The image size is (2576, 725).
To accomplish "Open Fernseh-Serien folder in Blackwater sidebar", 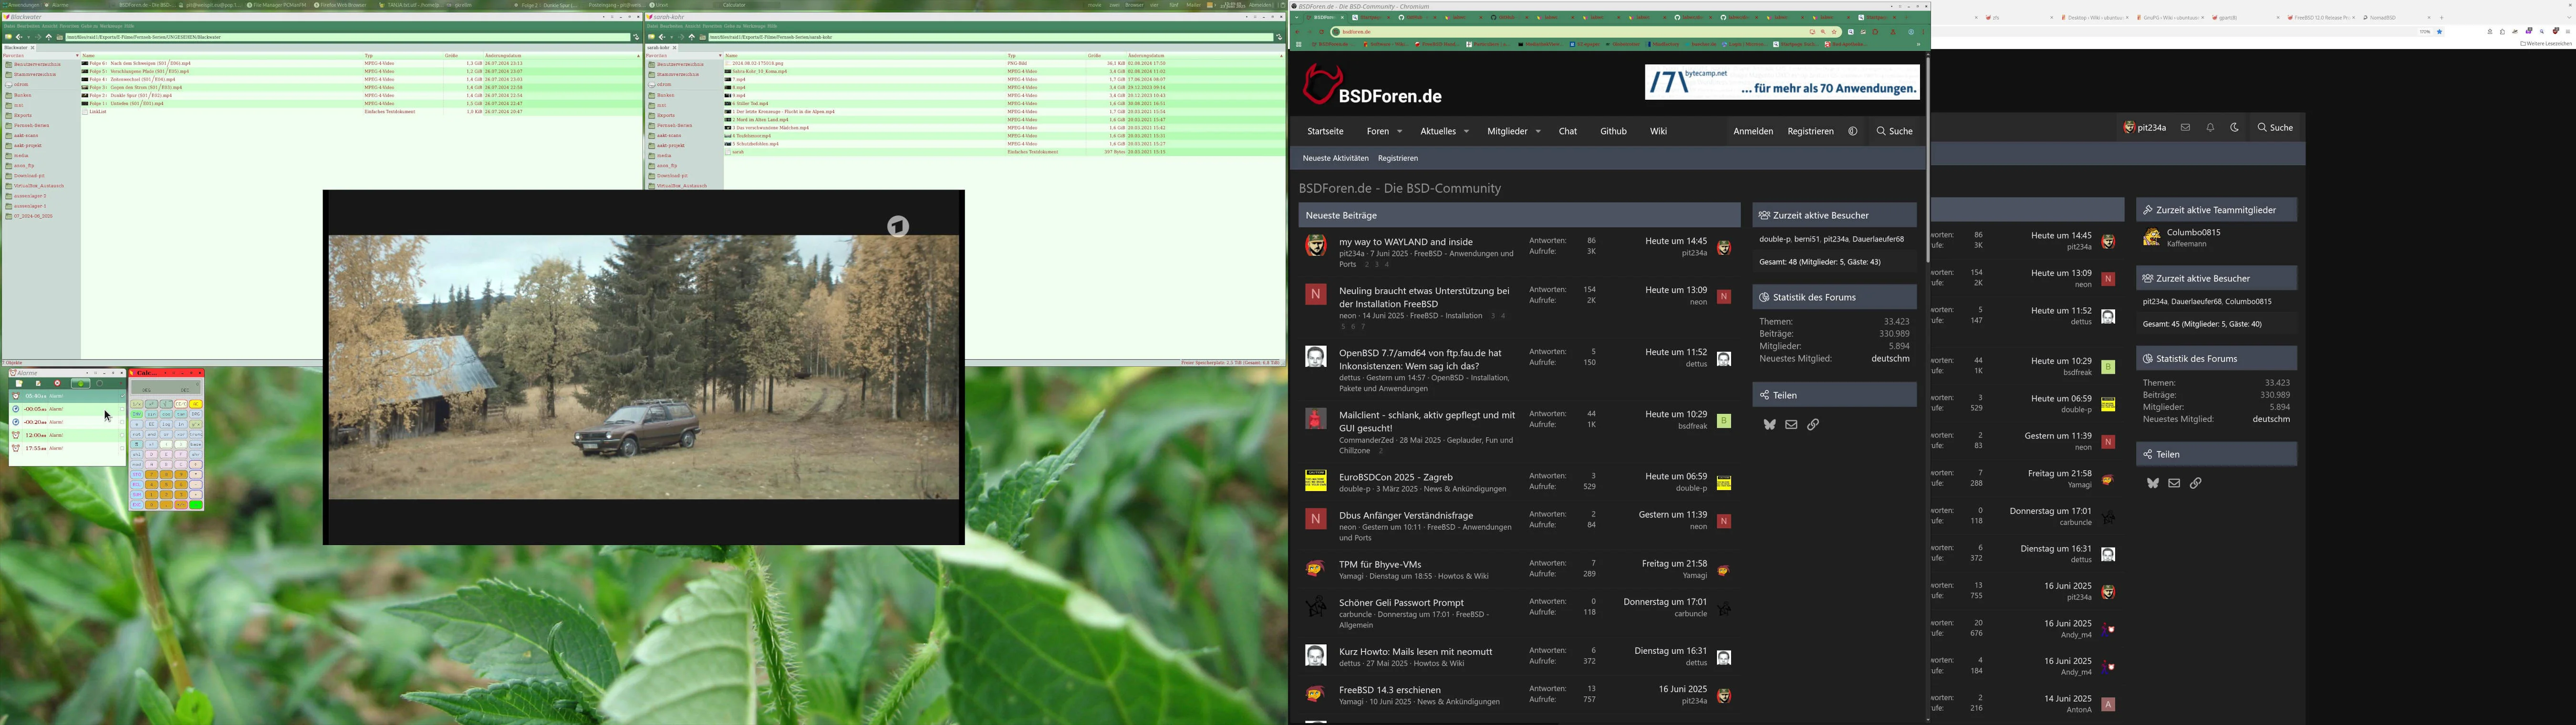I will tap(30, 126).
